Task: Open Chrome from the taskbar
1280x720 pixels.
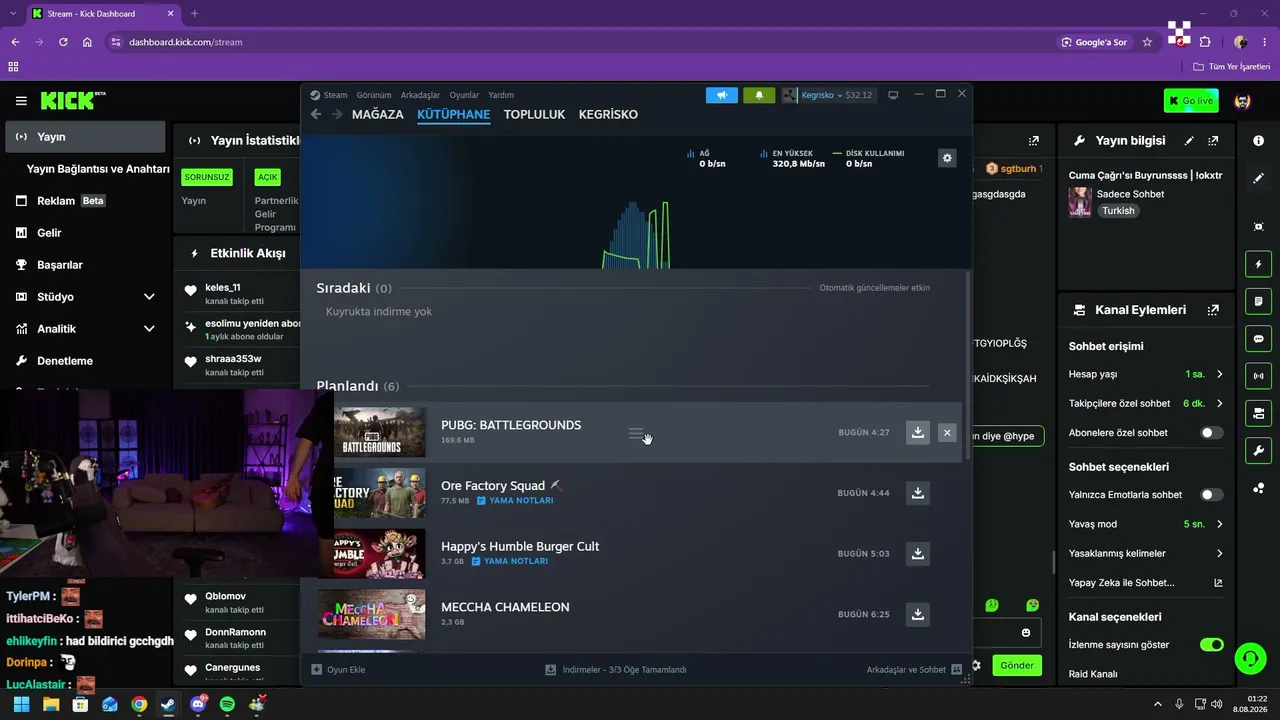Action: click(139, 704)
